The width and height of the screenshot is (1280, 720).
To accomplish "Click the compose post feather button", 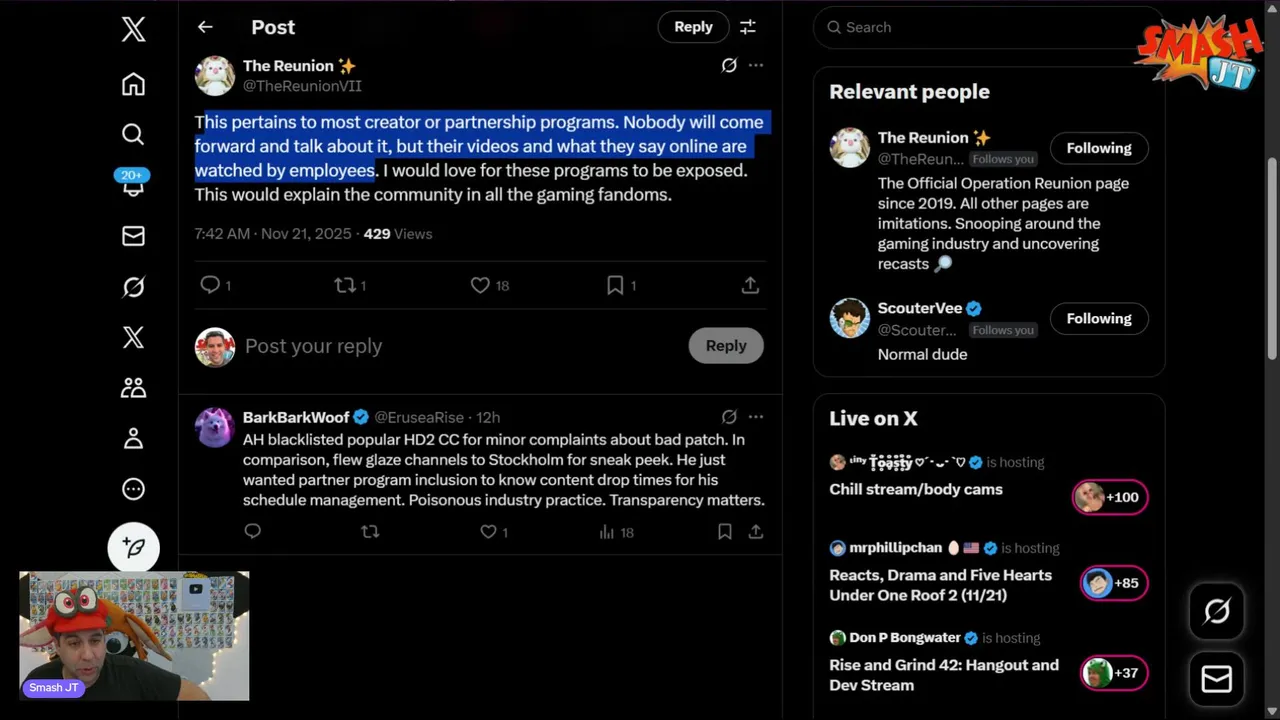I will pyautogui.click(x=133, y=547).
